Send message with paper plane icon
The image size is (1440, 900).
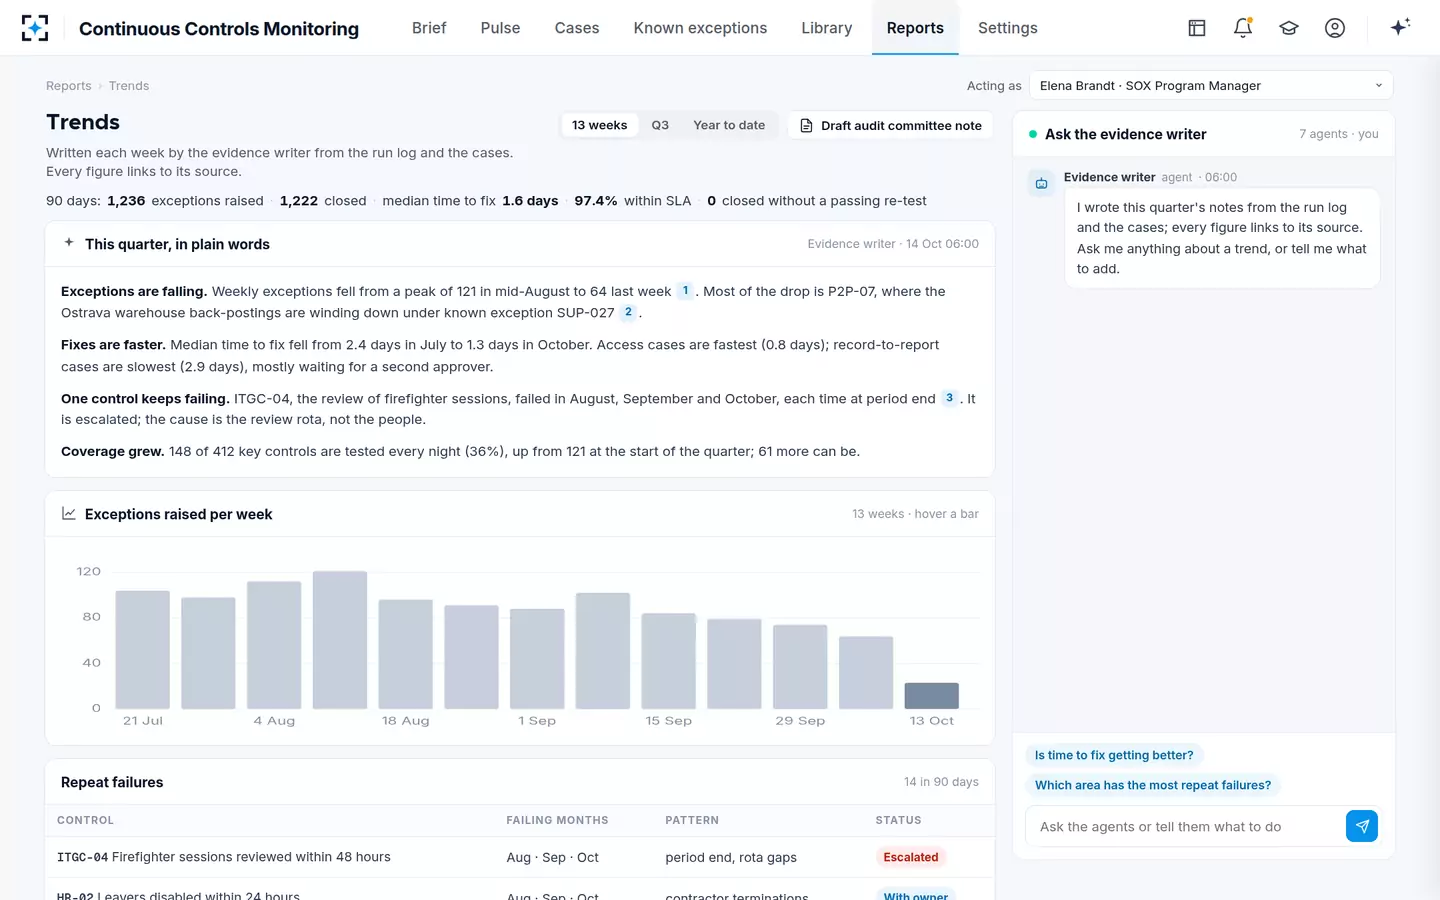pos(1362,826)
